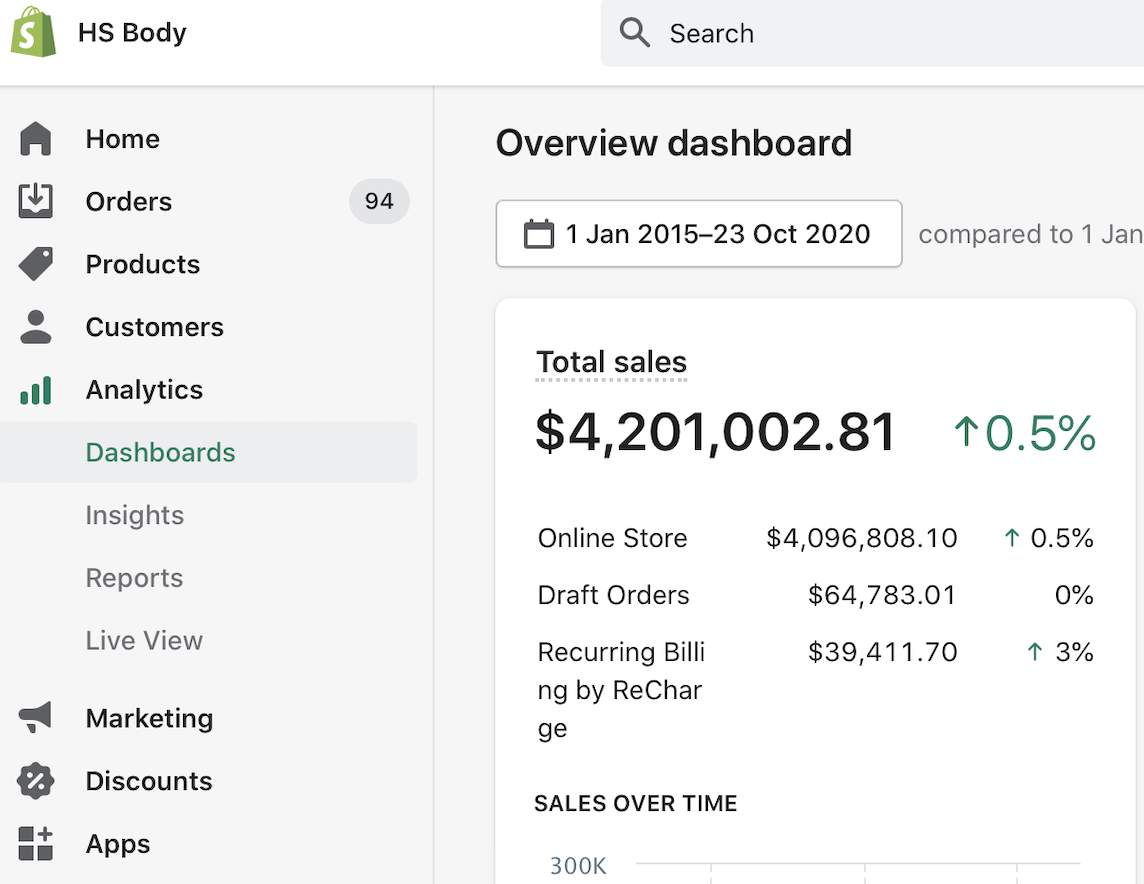Viewport: 1144px width, 884px height.
Task: Click the Apps grid icon
Action: [35, 843]
